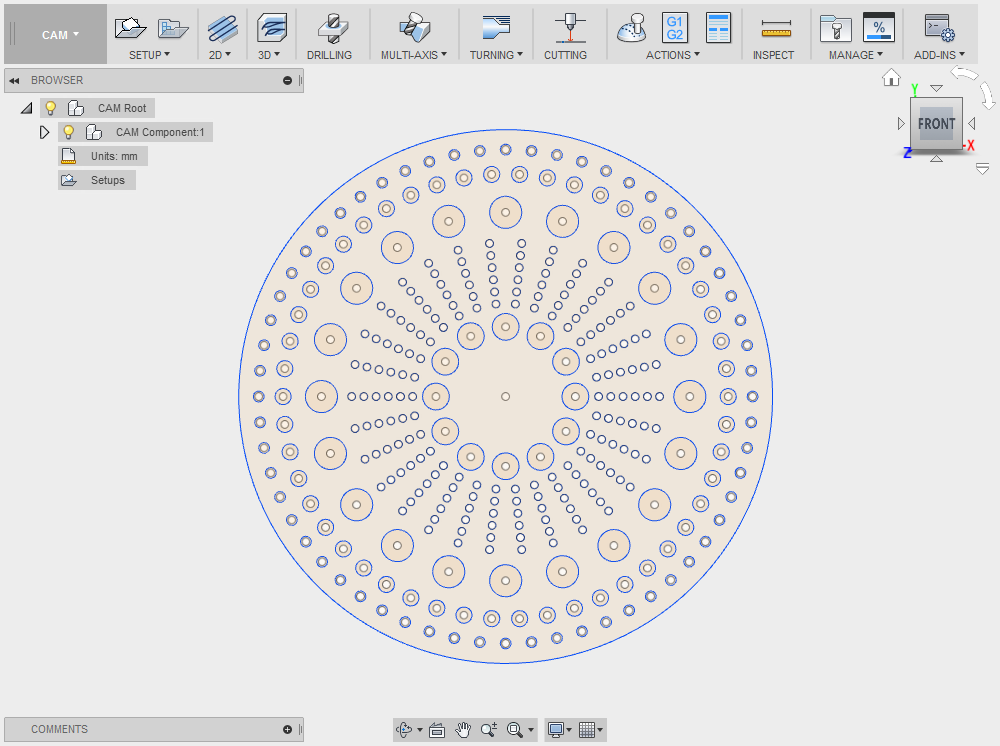Click the New Setup icon in toolbar
This screenshot has height=746, width=1000.
click(130, 27)
